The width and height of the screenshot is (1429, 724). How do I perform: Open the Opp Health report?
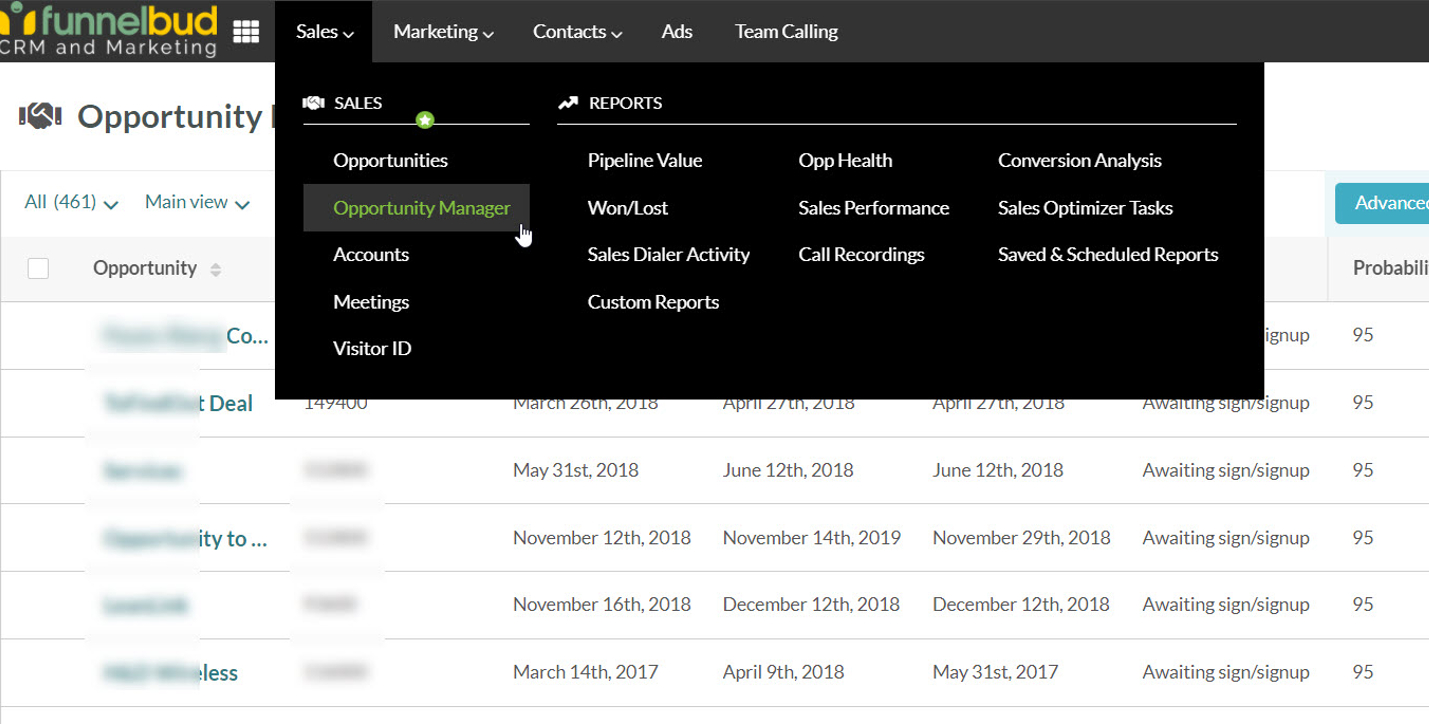pos(845,160)
